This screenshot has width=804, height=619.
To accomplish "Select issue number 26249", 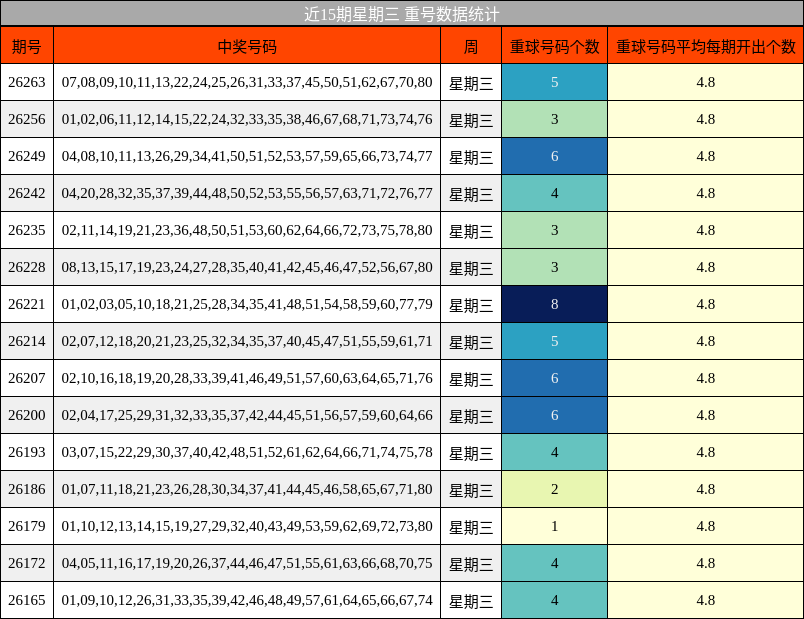I will pos(27,156).
